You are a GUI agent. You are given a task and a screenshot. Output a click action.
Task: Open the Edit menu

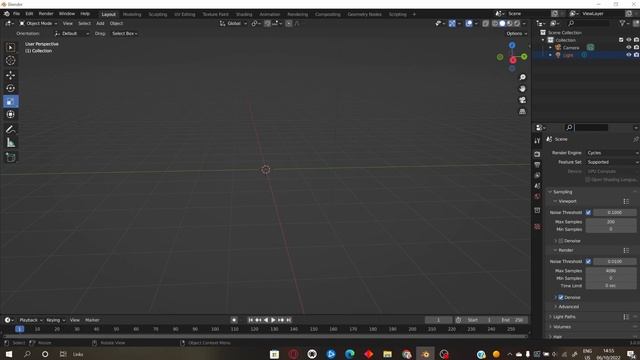coord(29,14)
